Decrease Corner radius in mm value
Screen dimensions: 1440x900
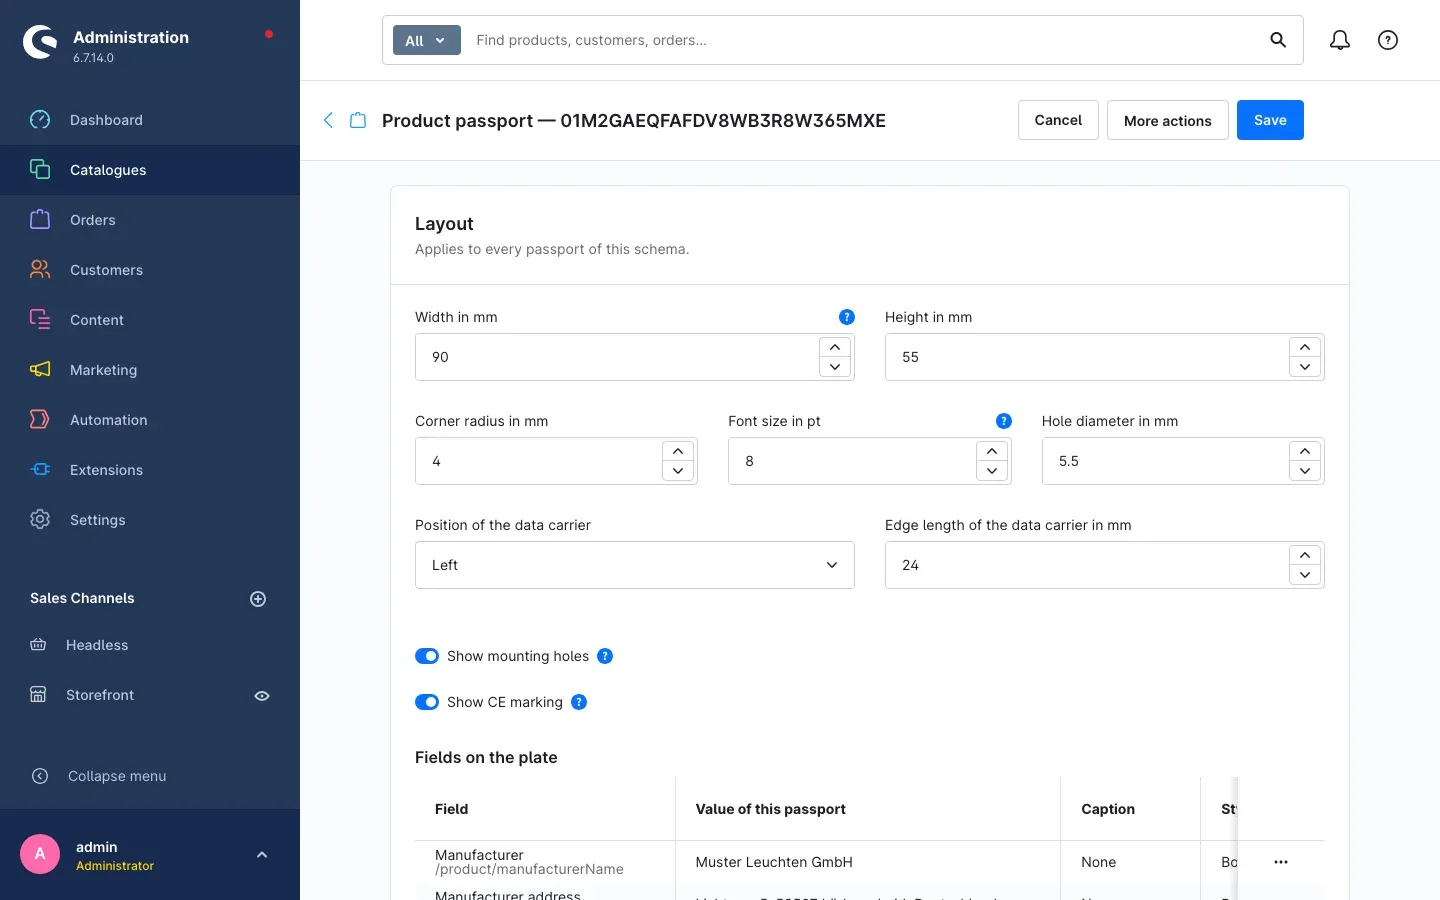pos(678,471)
